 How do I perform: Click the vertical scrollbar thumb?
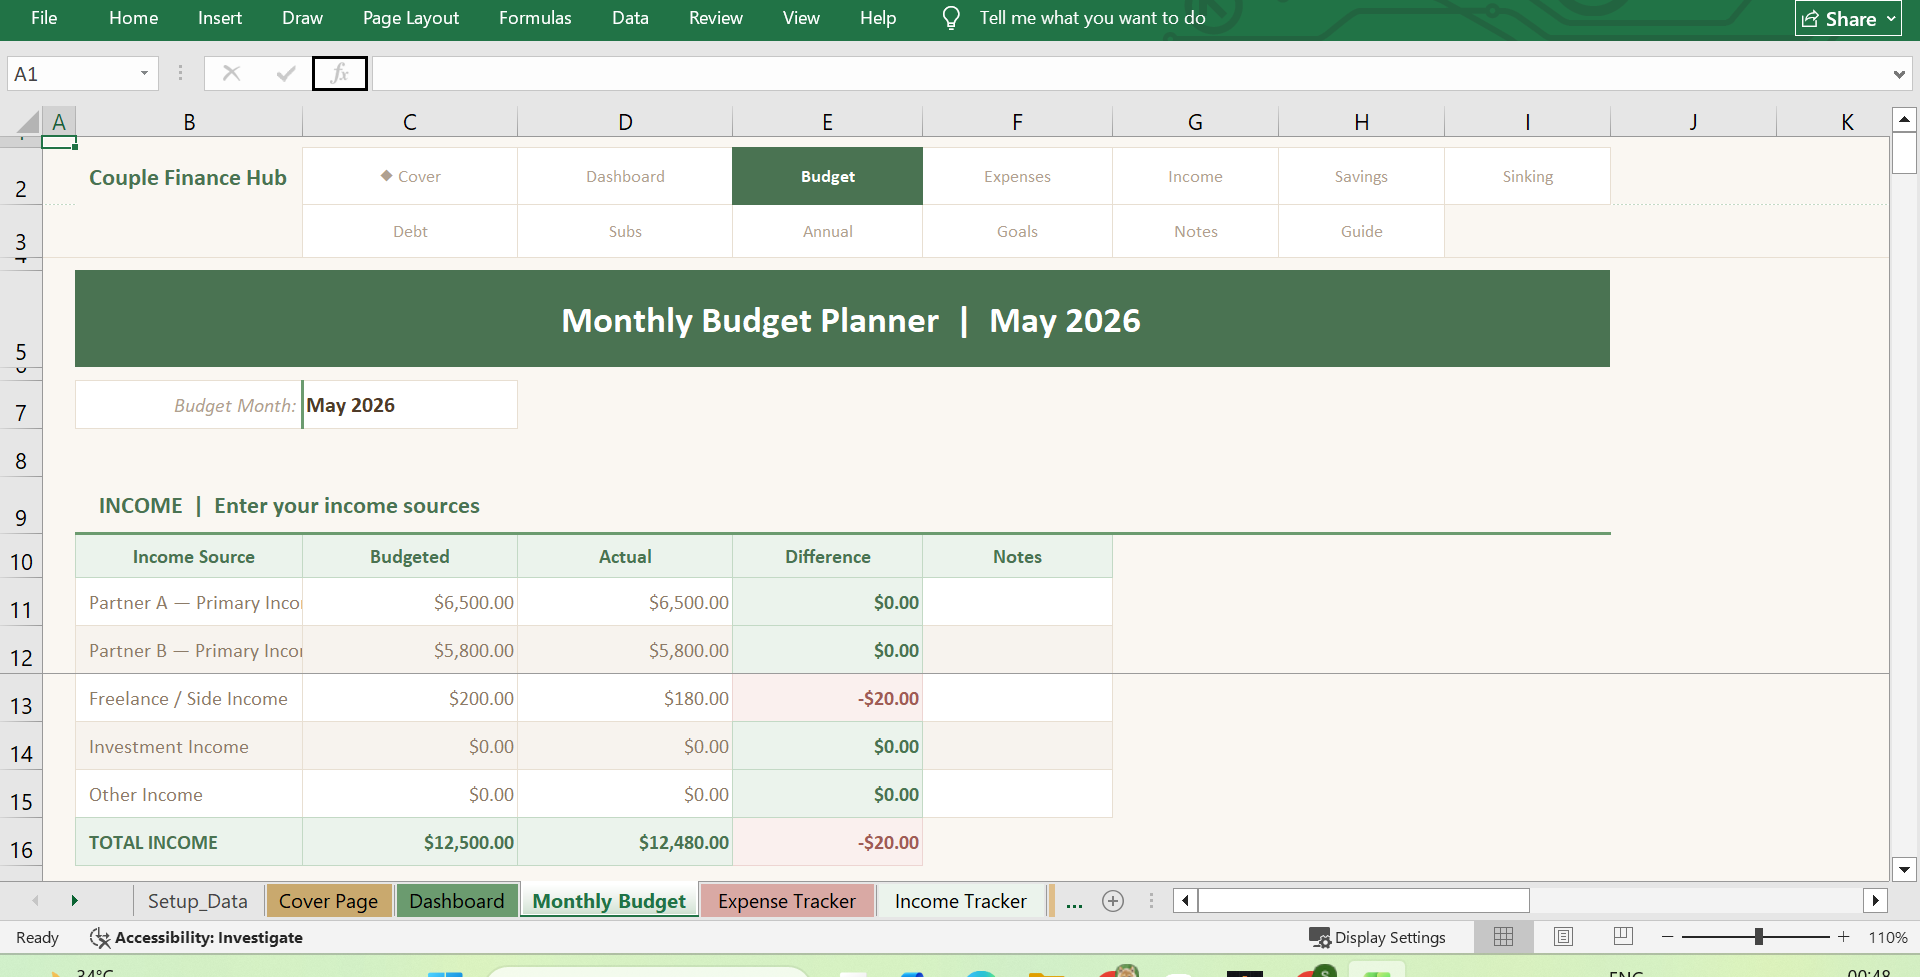click(1904, 154)
